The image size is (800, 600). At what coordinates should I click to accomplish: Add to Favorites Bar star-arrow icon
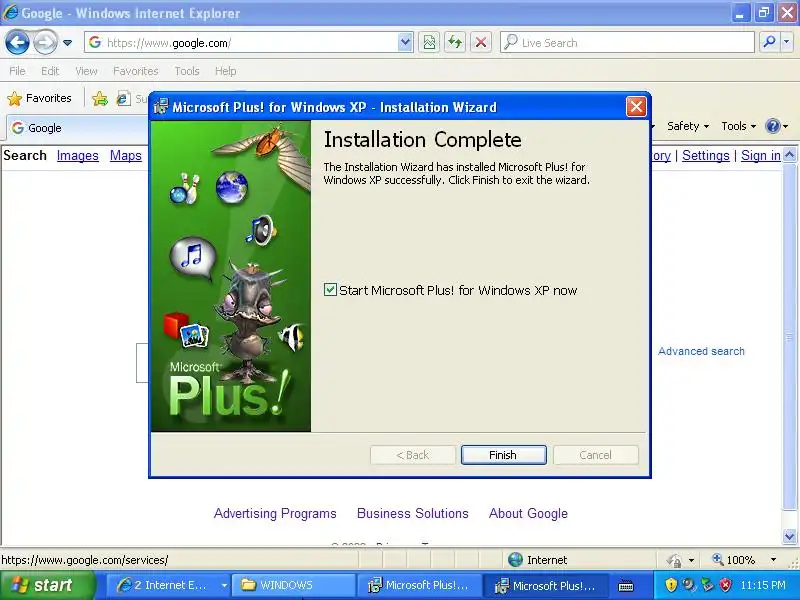coord(100,98)
